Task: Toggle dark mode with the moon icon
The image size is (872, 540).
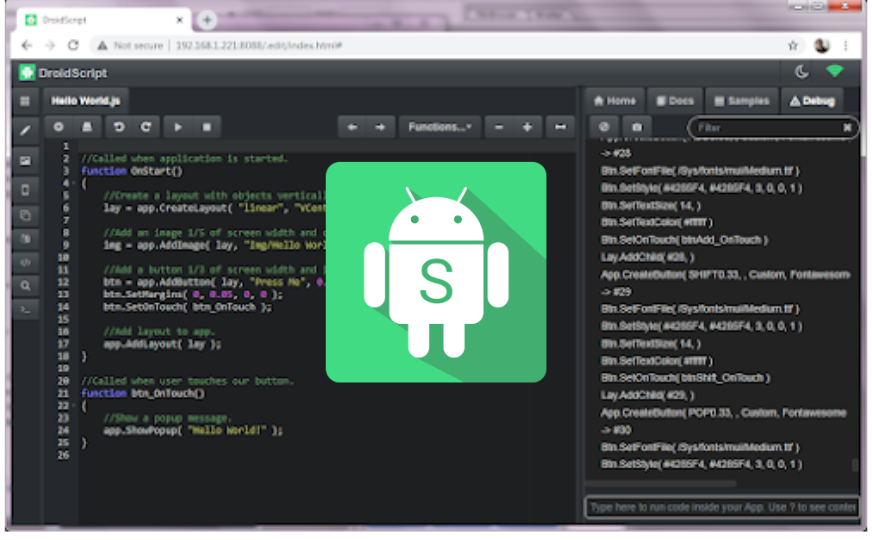Action: point(801,72)
